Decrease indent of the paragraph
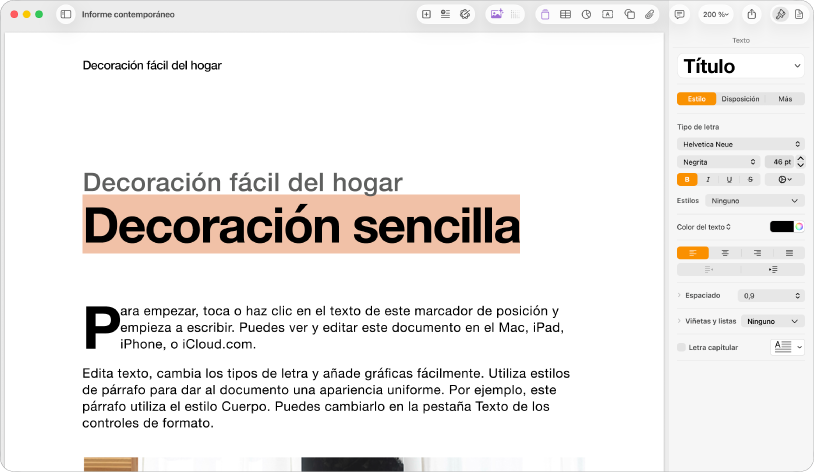 709,269
